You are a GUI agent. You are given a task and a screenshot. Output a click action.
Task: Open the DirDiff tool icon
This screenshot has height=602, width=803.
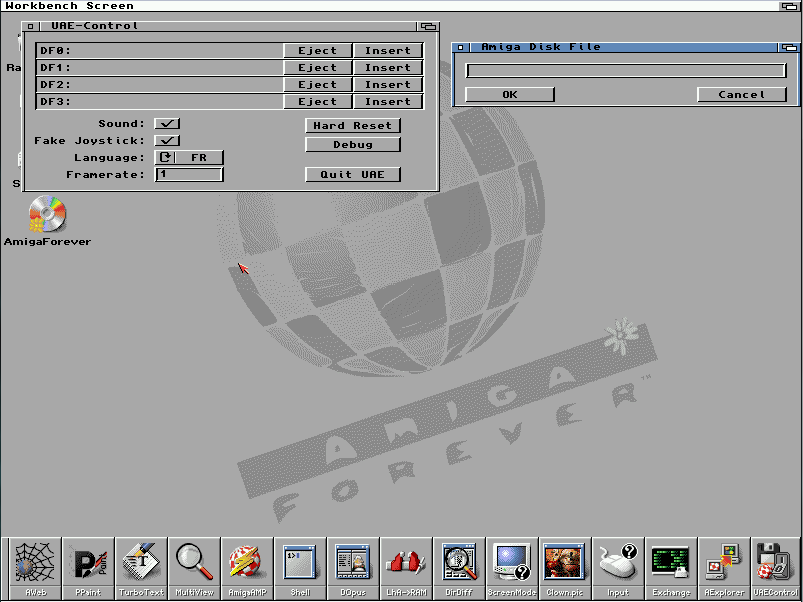459,568
